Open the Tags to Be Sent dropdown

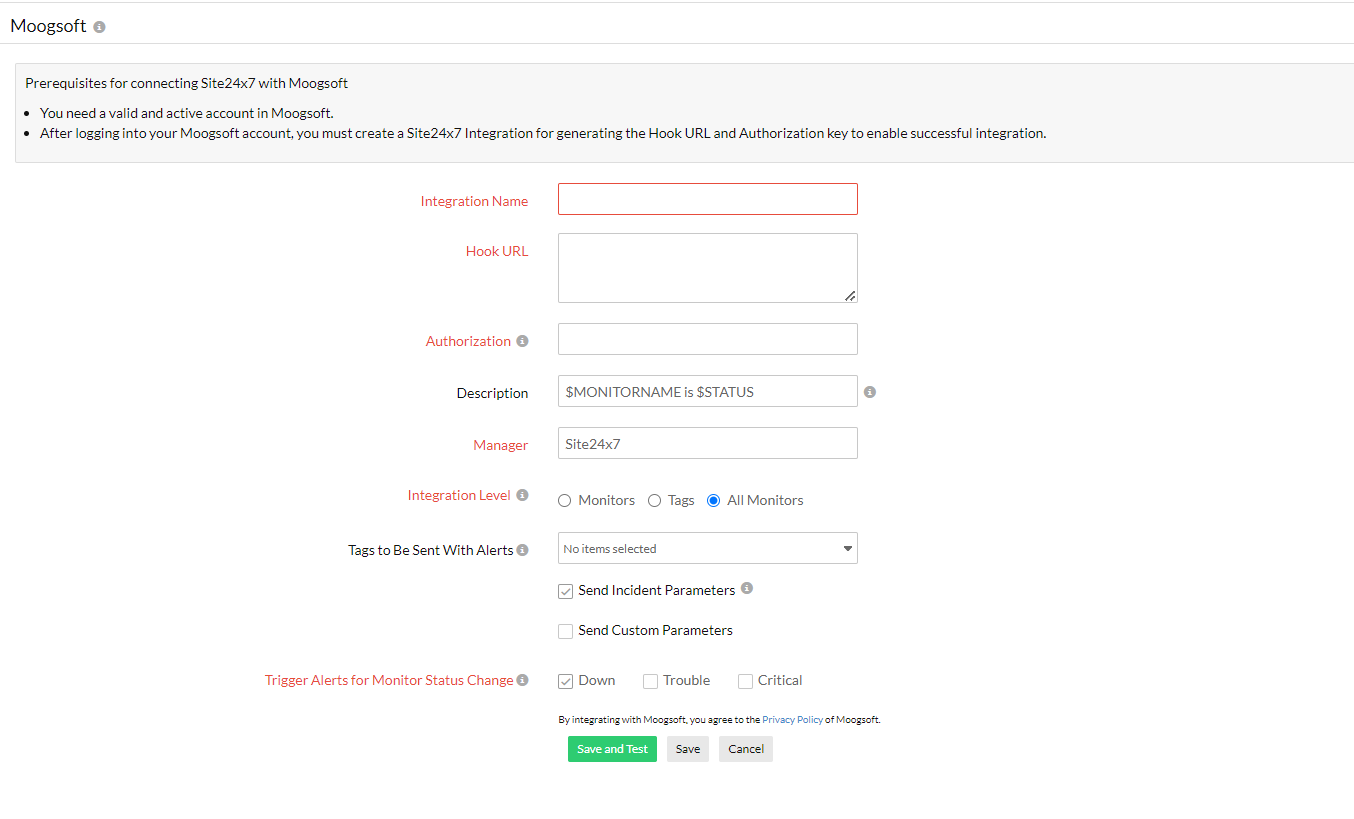click(x=707, y=548)
